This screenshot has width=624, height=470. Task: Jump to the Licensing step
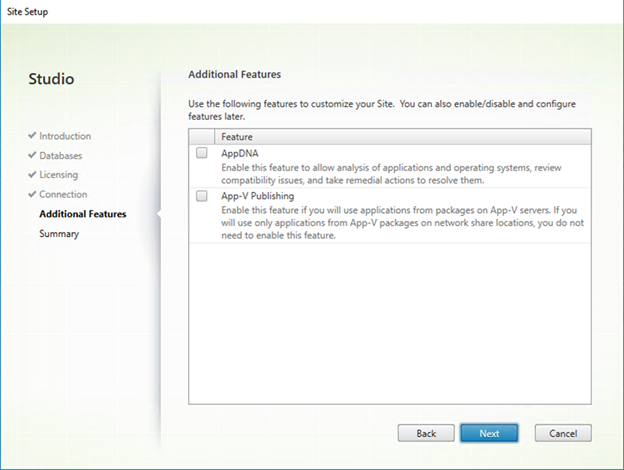[x=58, y=175]
